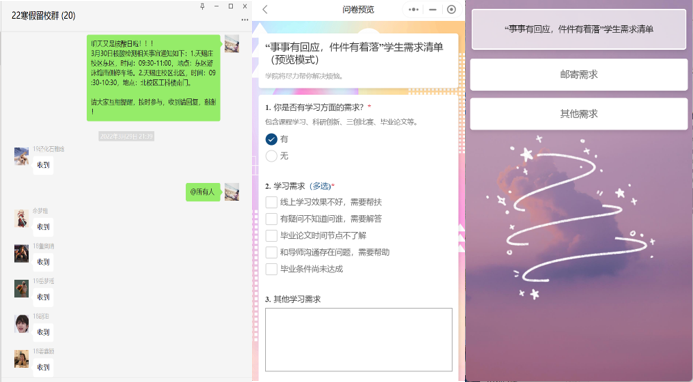Enable the 毕业条件尚未达成 option
Image resolution: width=693 pixels, height=382 pixels.
click(271, 269)
